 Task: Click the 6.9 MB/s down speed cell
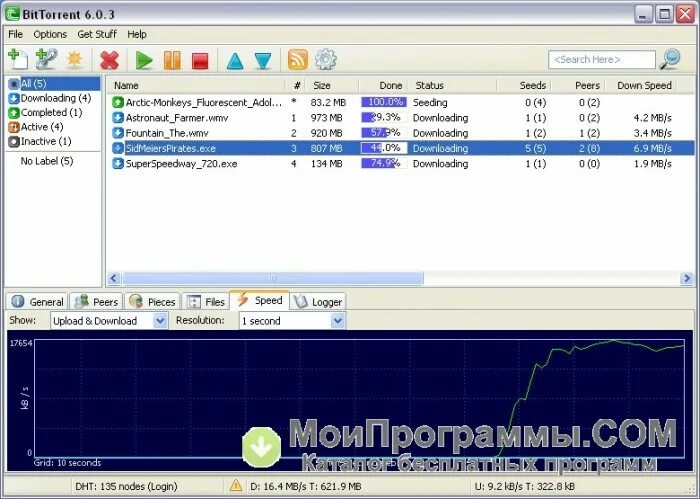[x=652, y=148]
